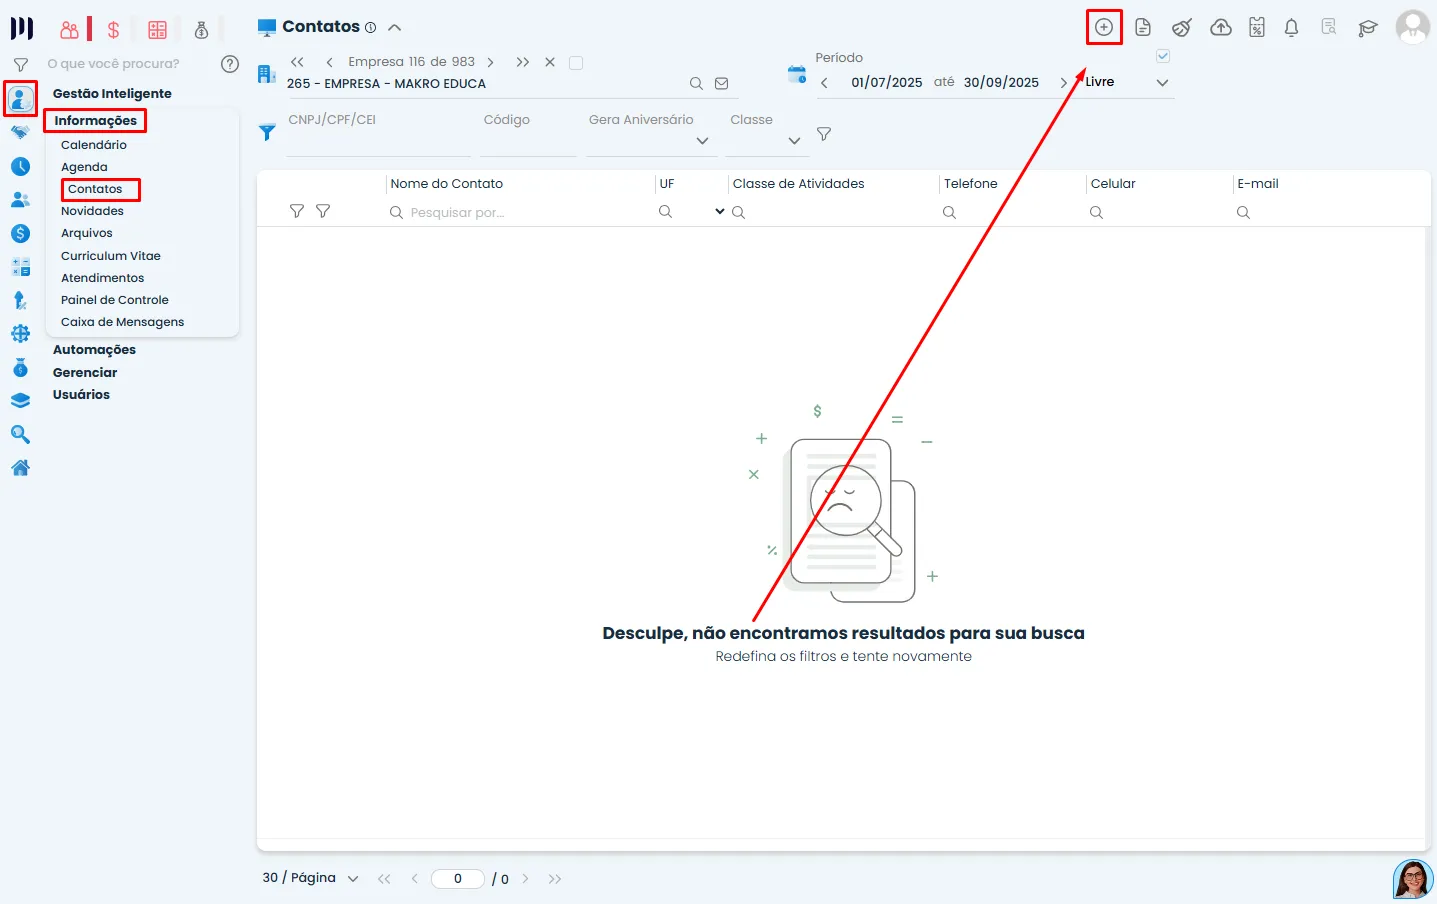Select the home sidebar icon
This screenshot has width=1437, height=904.
(20, 467)
